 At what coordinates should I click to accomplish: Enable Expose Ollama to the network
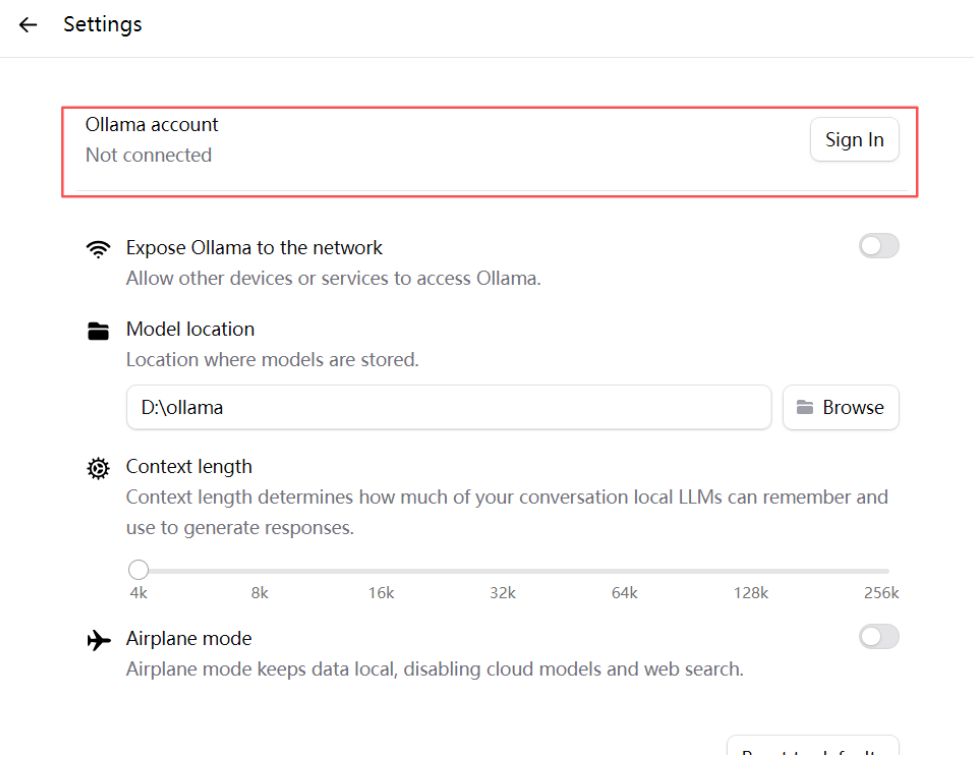(x=879, y=246)
